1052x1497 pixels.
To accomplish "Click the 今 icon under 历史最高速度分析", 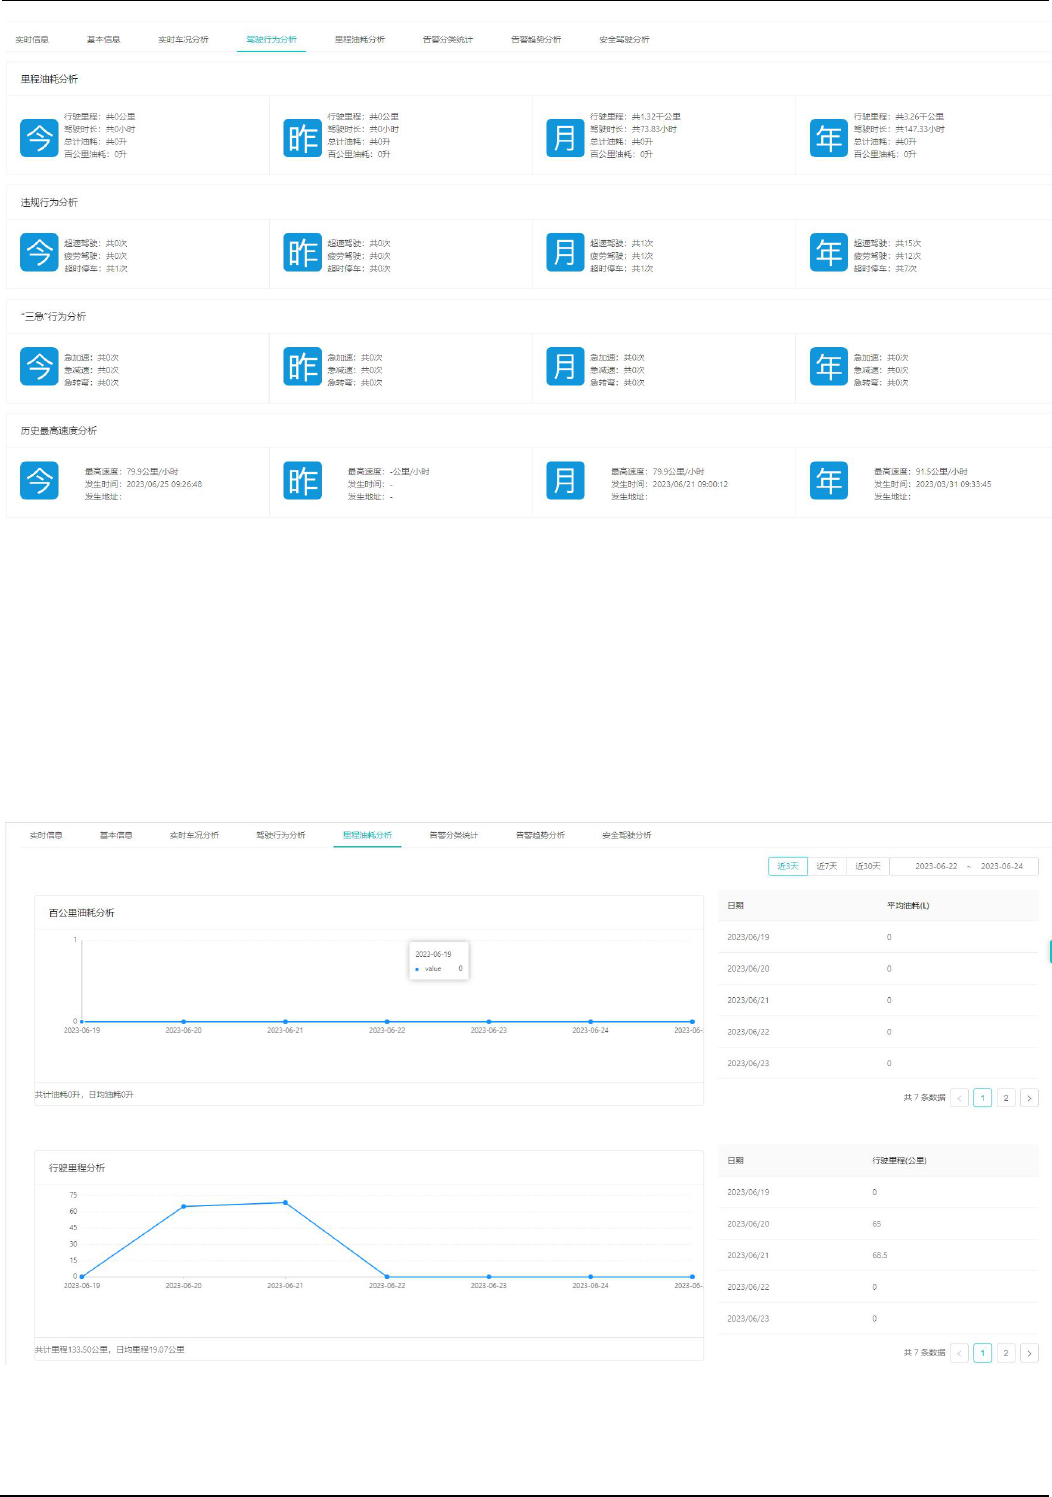I will [x=39, y=481].
